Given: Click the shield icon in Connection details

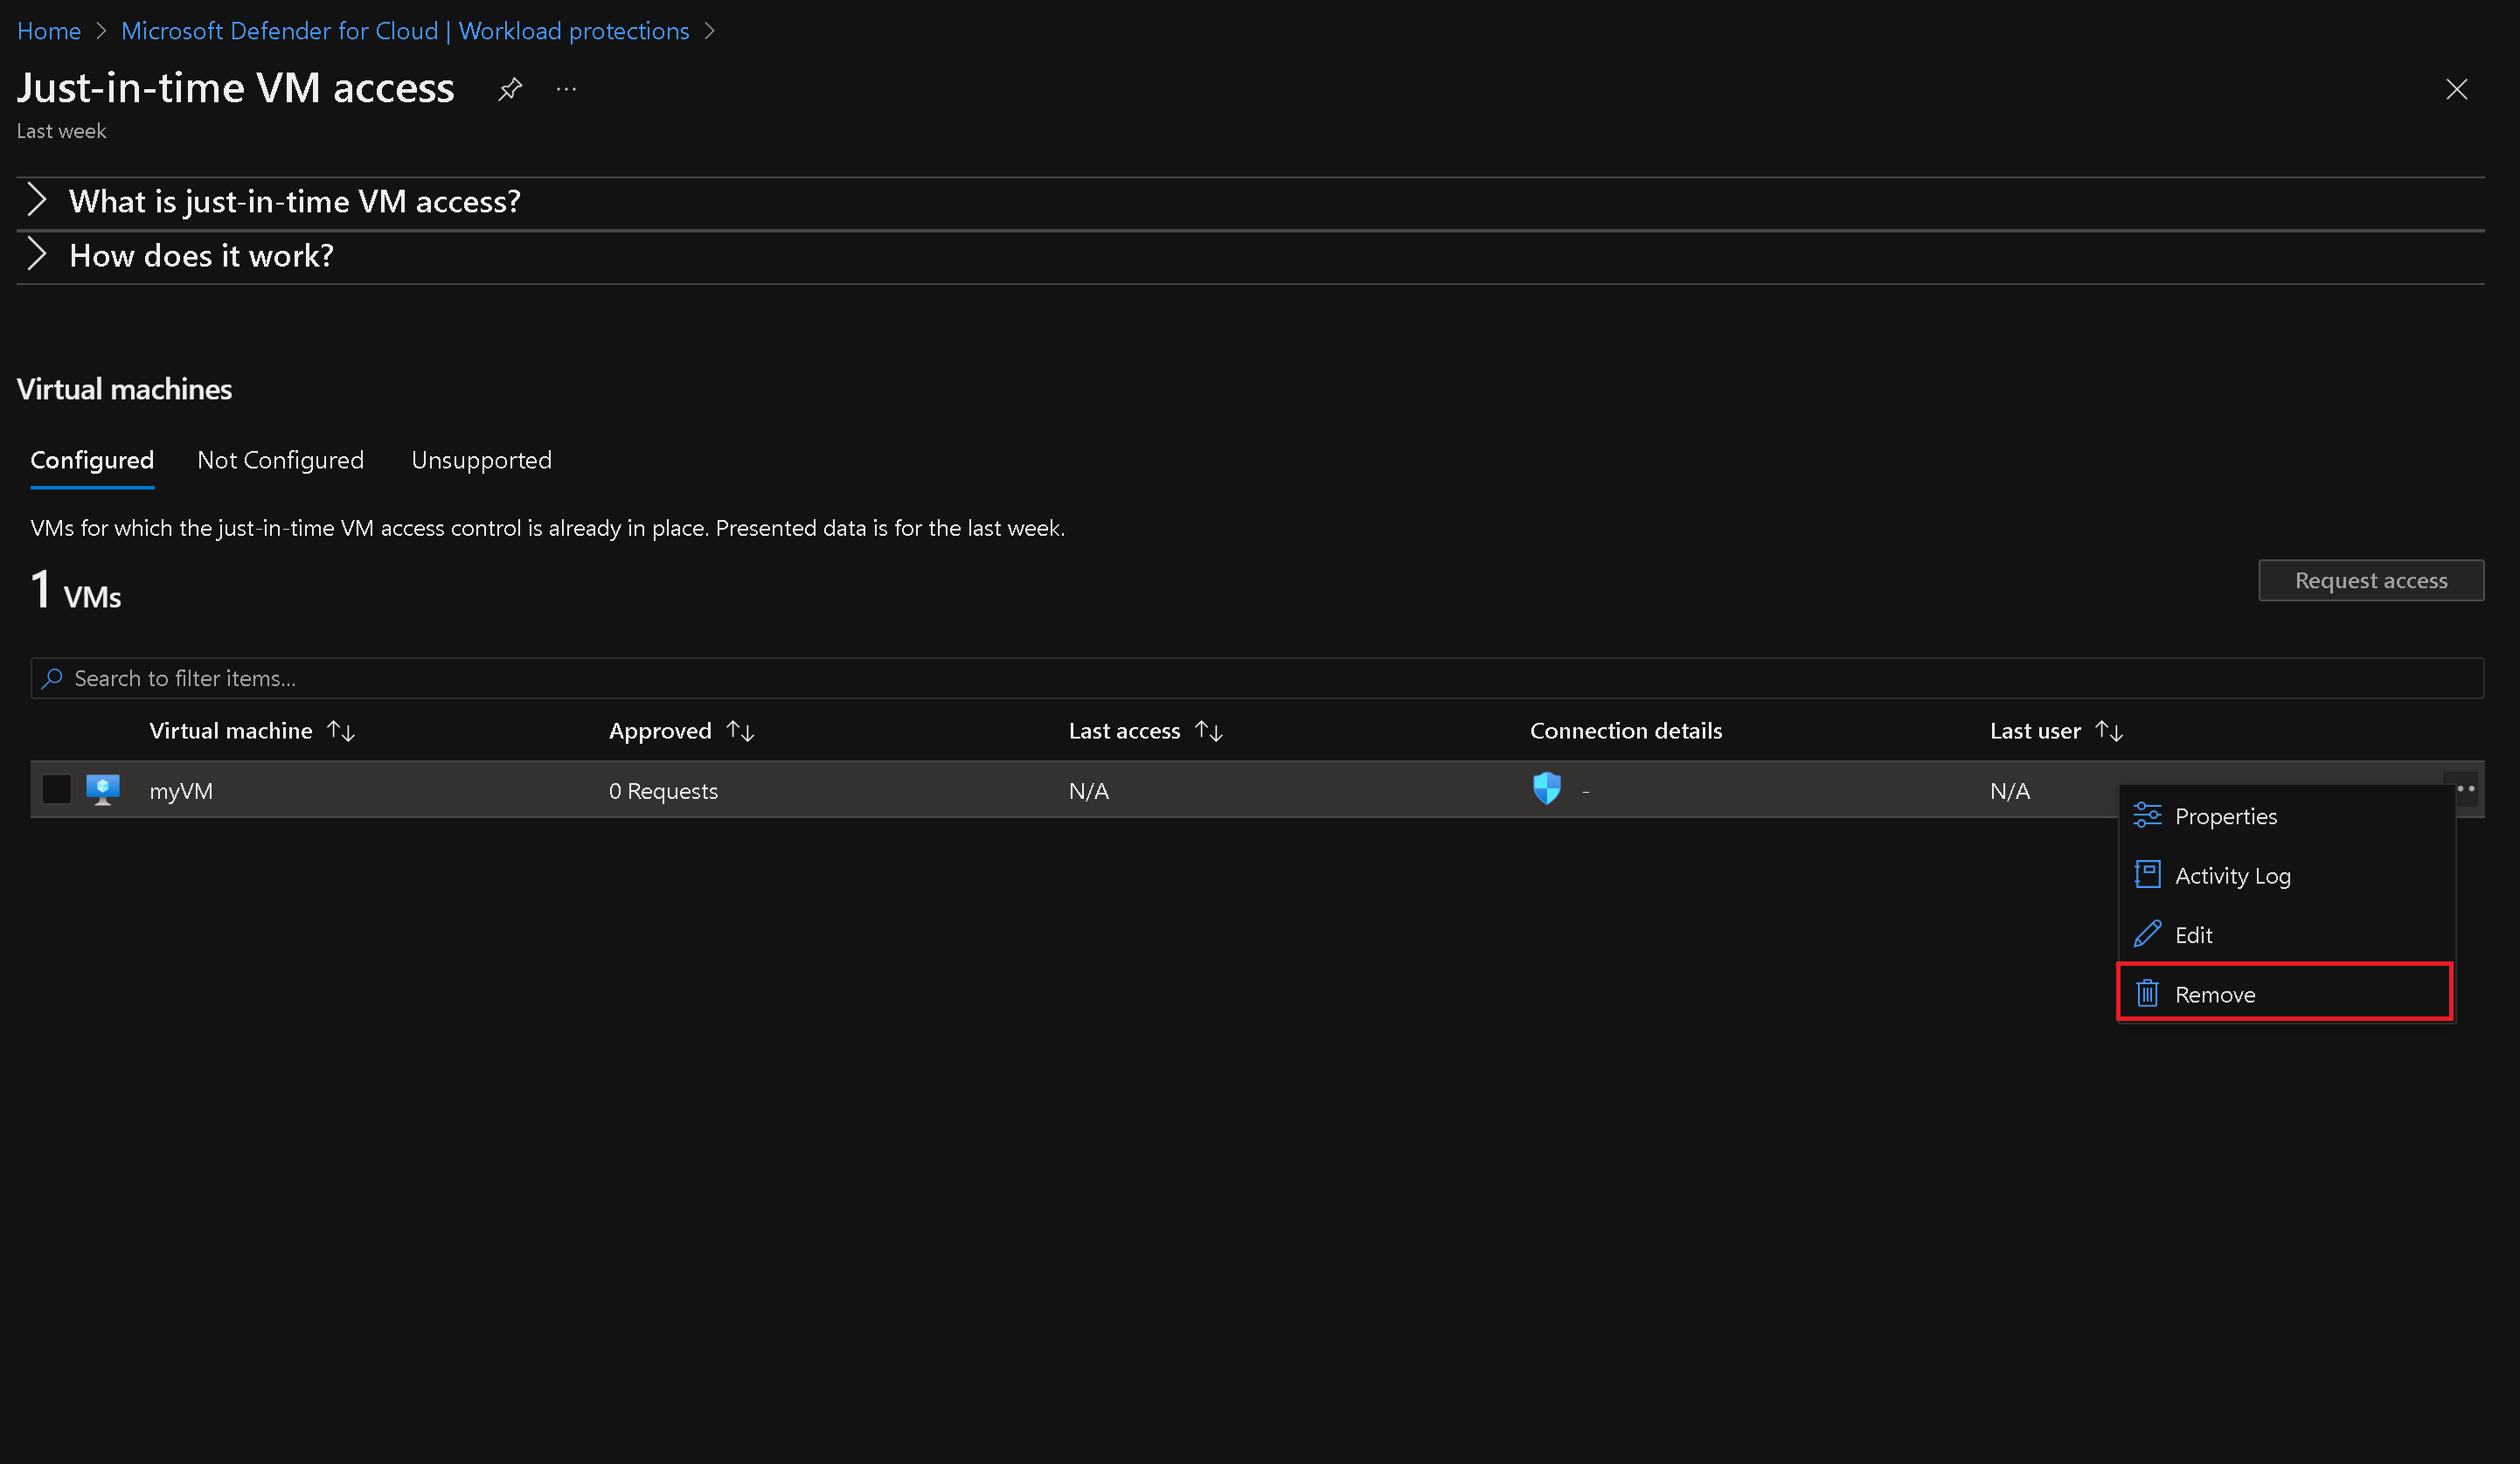Looking at the screenshot, I should pos(1546,788).
